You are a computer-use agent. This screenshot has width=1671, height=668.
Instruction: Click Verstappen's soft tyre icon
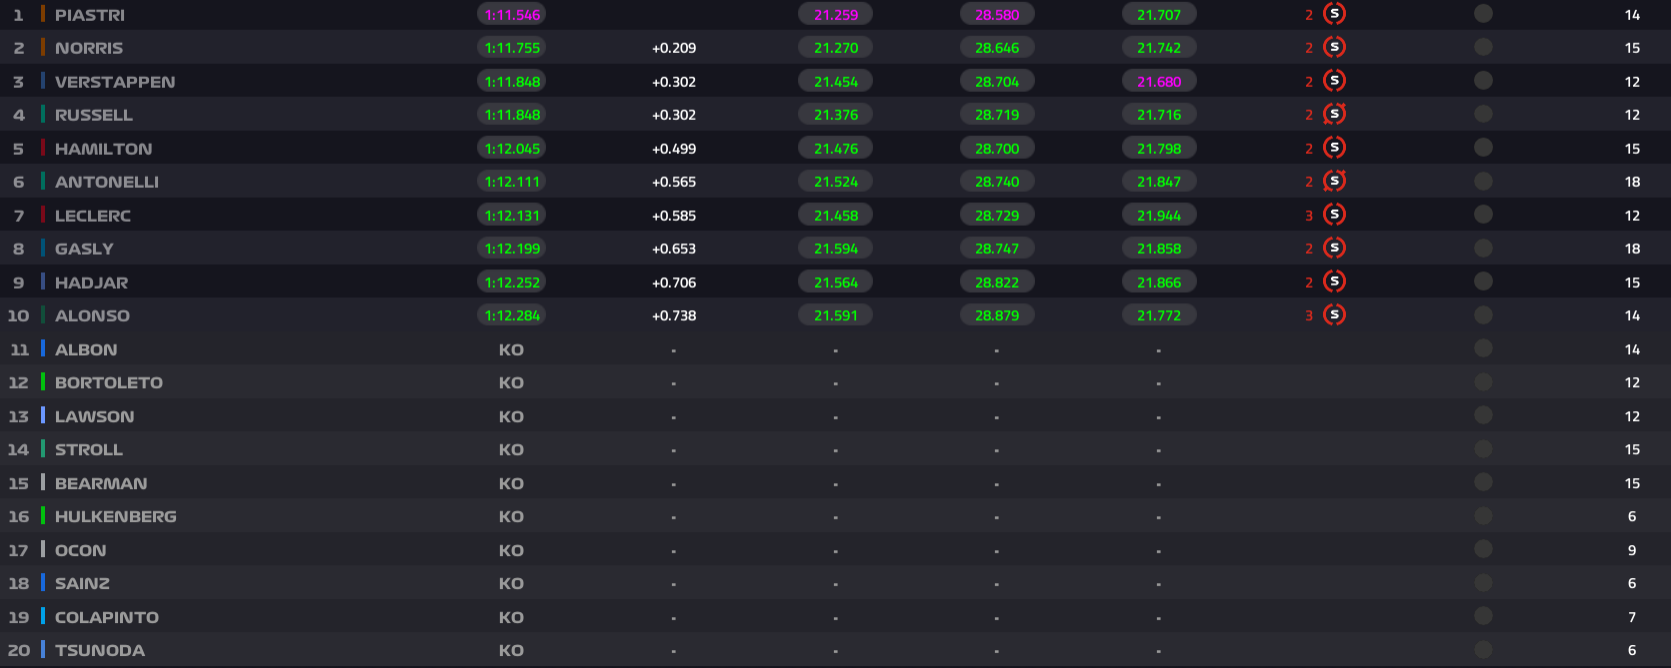pyautogui.click(x=1334, y=81)
